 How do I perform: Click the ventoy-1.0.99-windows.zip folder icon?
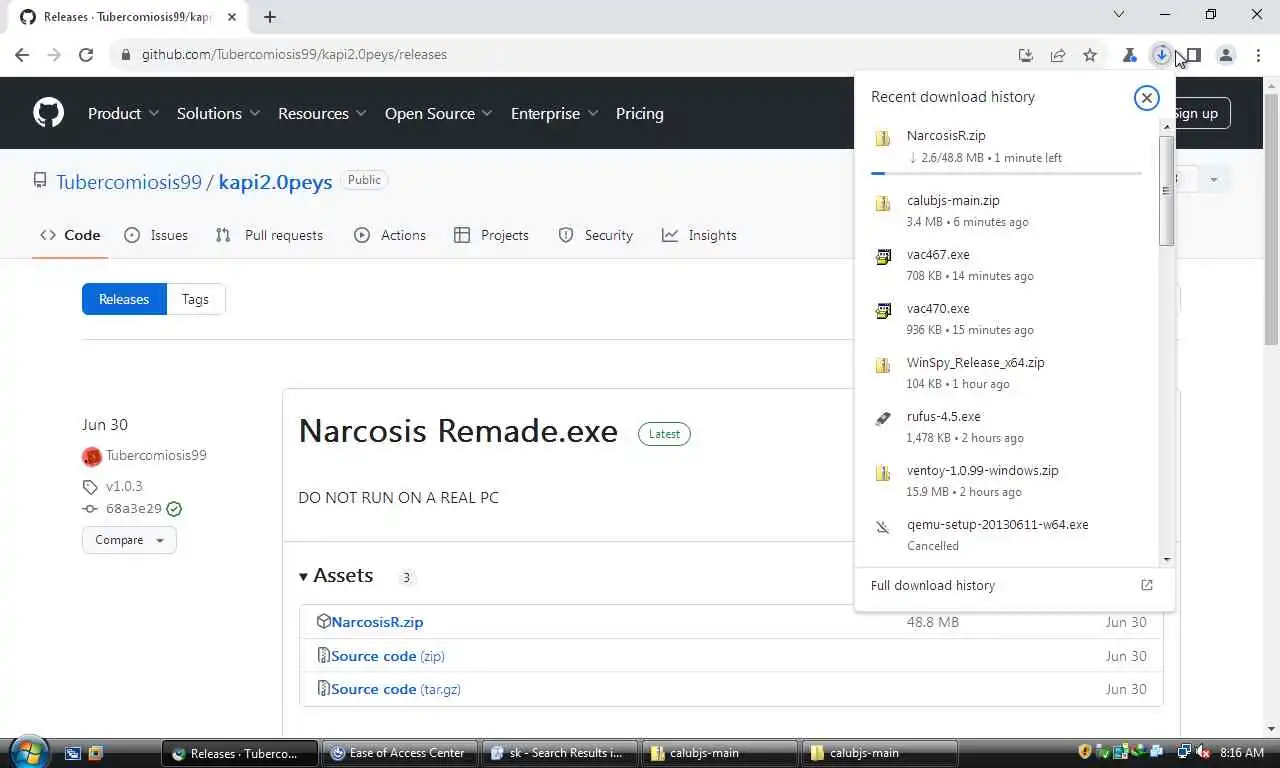(x=883, y=473)
